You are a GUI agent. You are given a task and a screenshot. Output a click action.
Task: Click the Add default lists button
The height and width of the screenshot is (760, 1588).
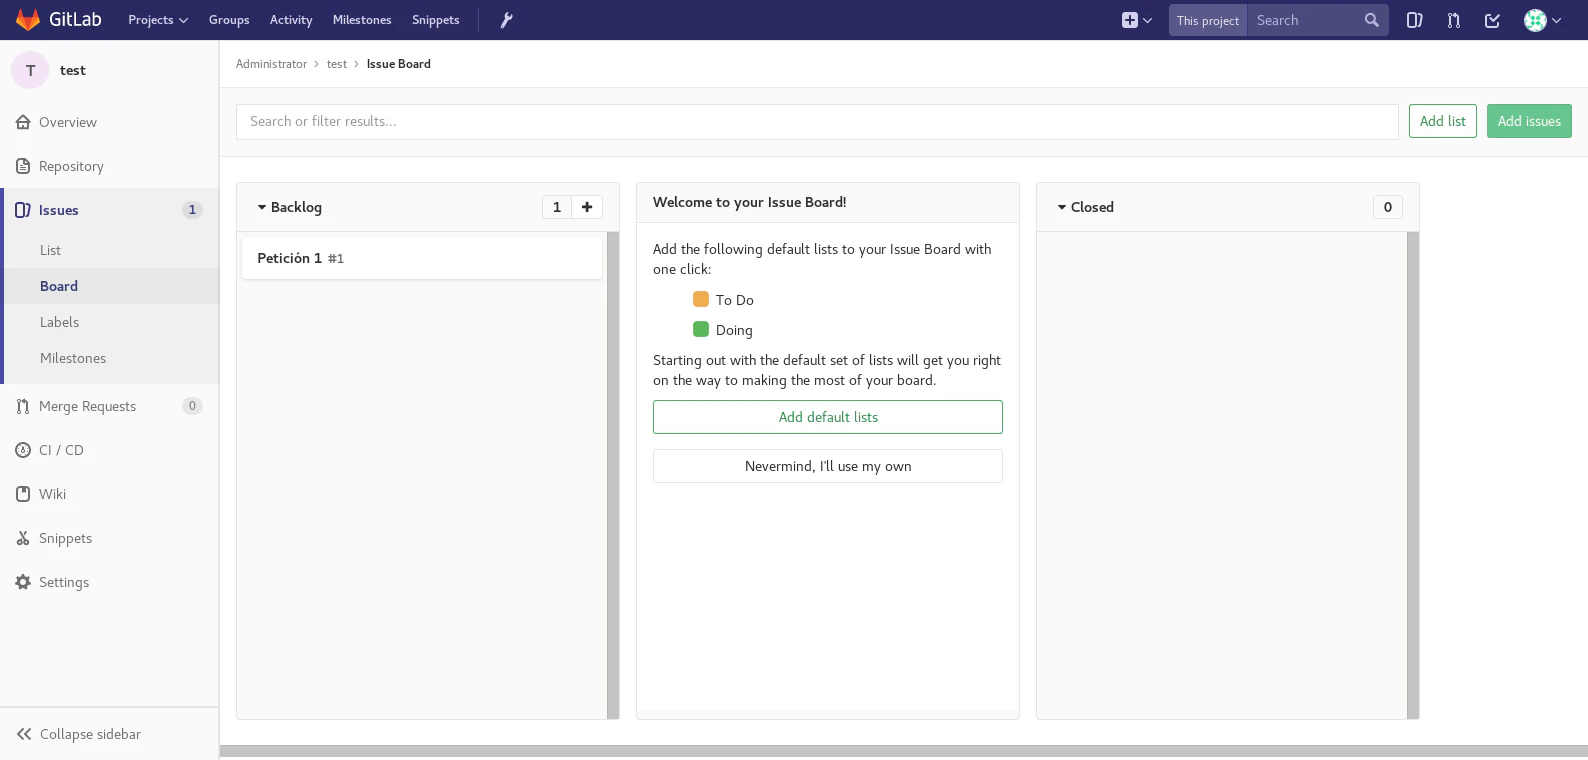point(828,417)
